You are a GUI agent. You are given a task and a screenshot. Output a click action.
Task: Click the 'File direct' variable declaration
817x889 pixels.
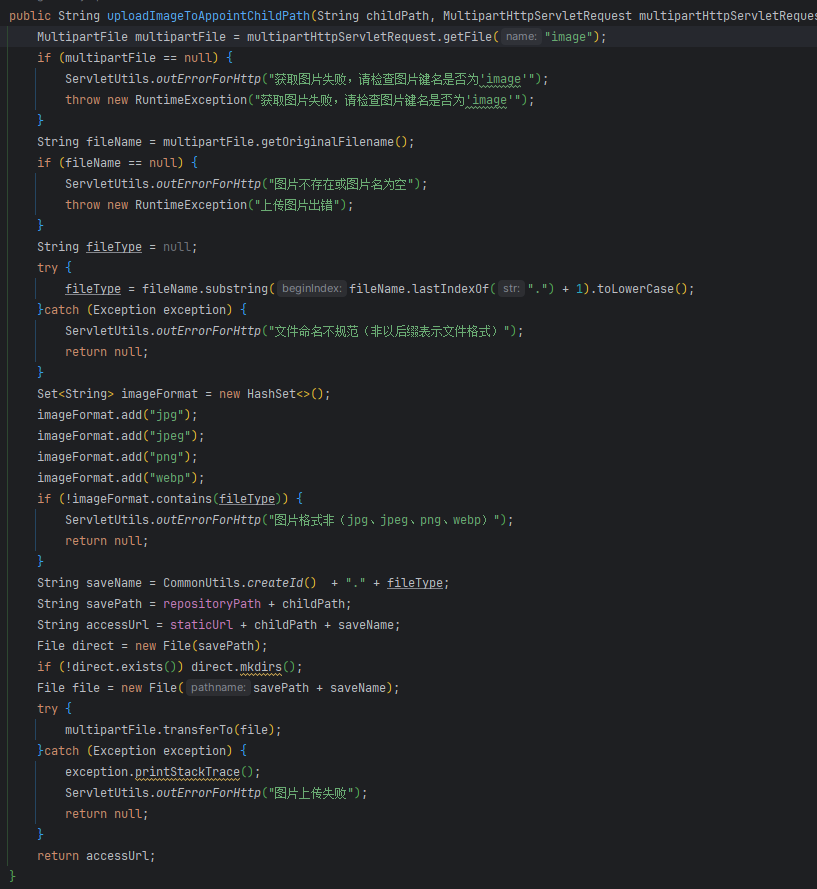75,646
